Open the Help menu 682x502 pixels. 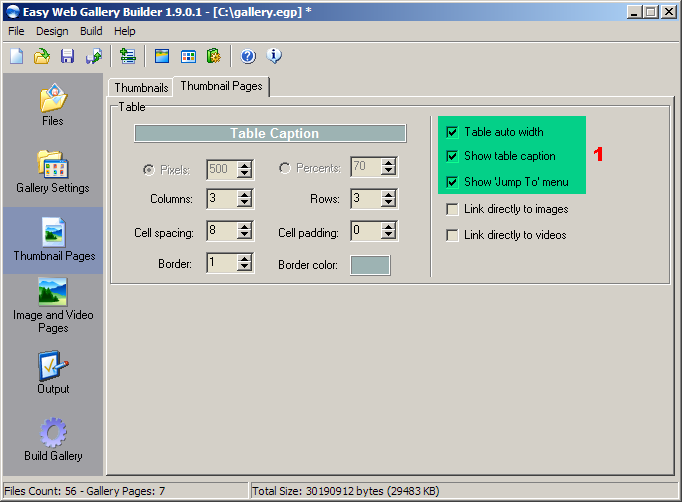point(125,31)
